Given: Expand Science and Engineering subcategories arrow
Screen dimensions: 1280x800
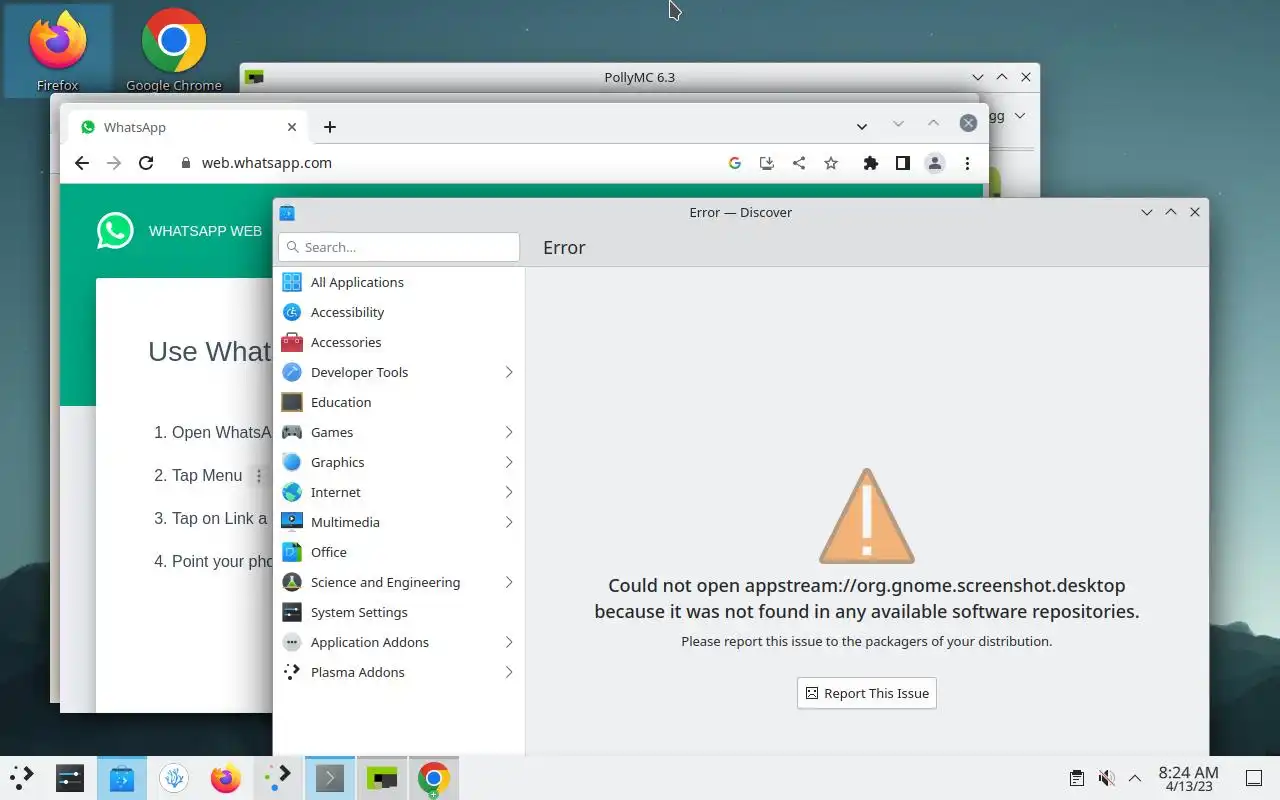Looking at the screenshot, I should point(508,582).
